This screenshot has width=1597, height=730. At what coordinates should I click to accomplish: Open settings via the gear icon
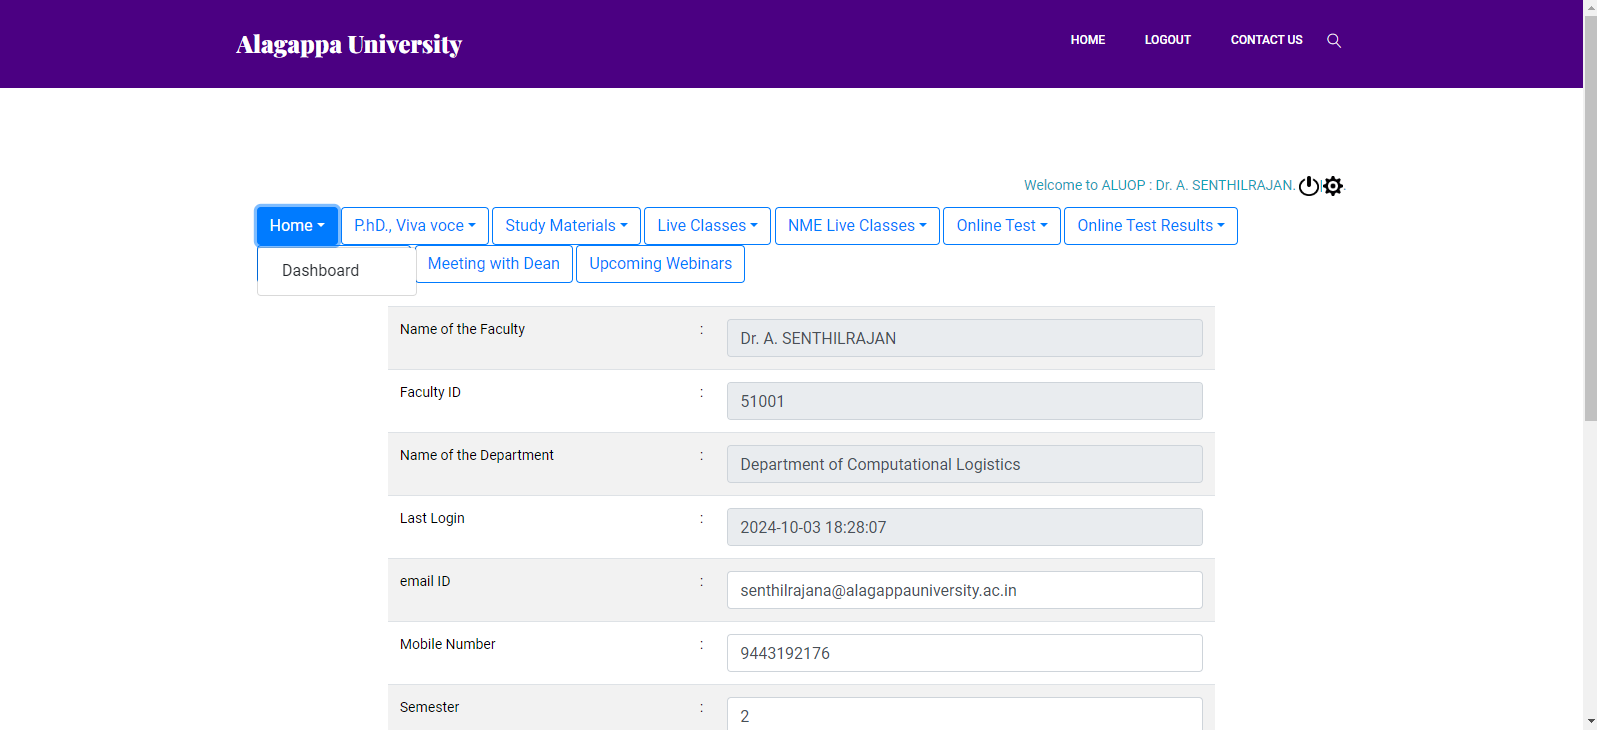[1333, 186]
